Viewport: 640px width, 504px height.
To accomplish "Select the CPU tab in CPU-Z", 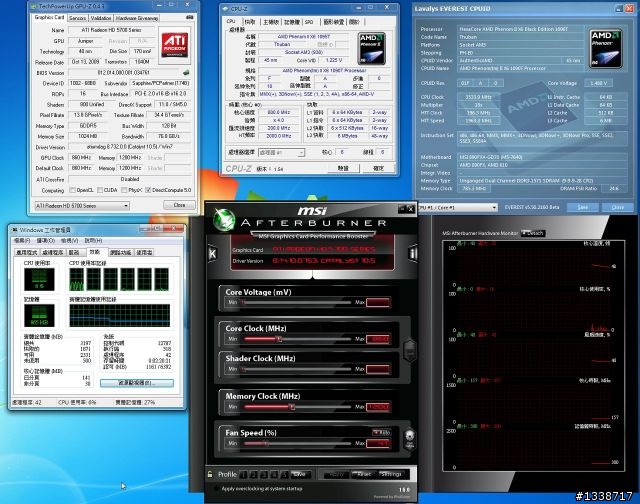I will click(x=231, y=21).
